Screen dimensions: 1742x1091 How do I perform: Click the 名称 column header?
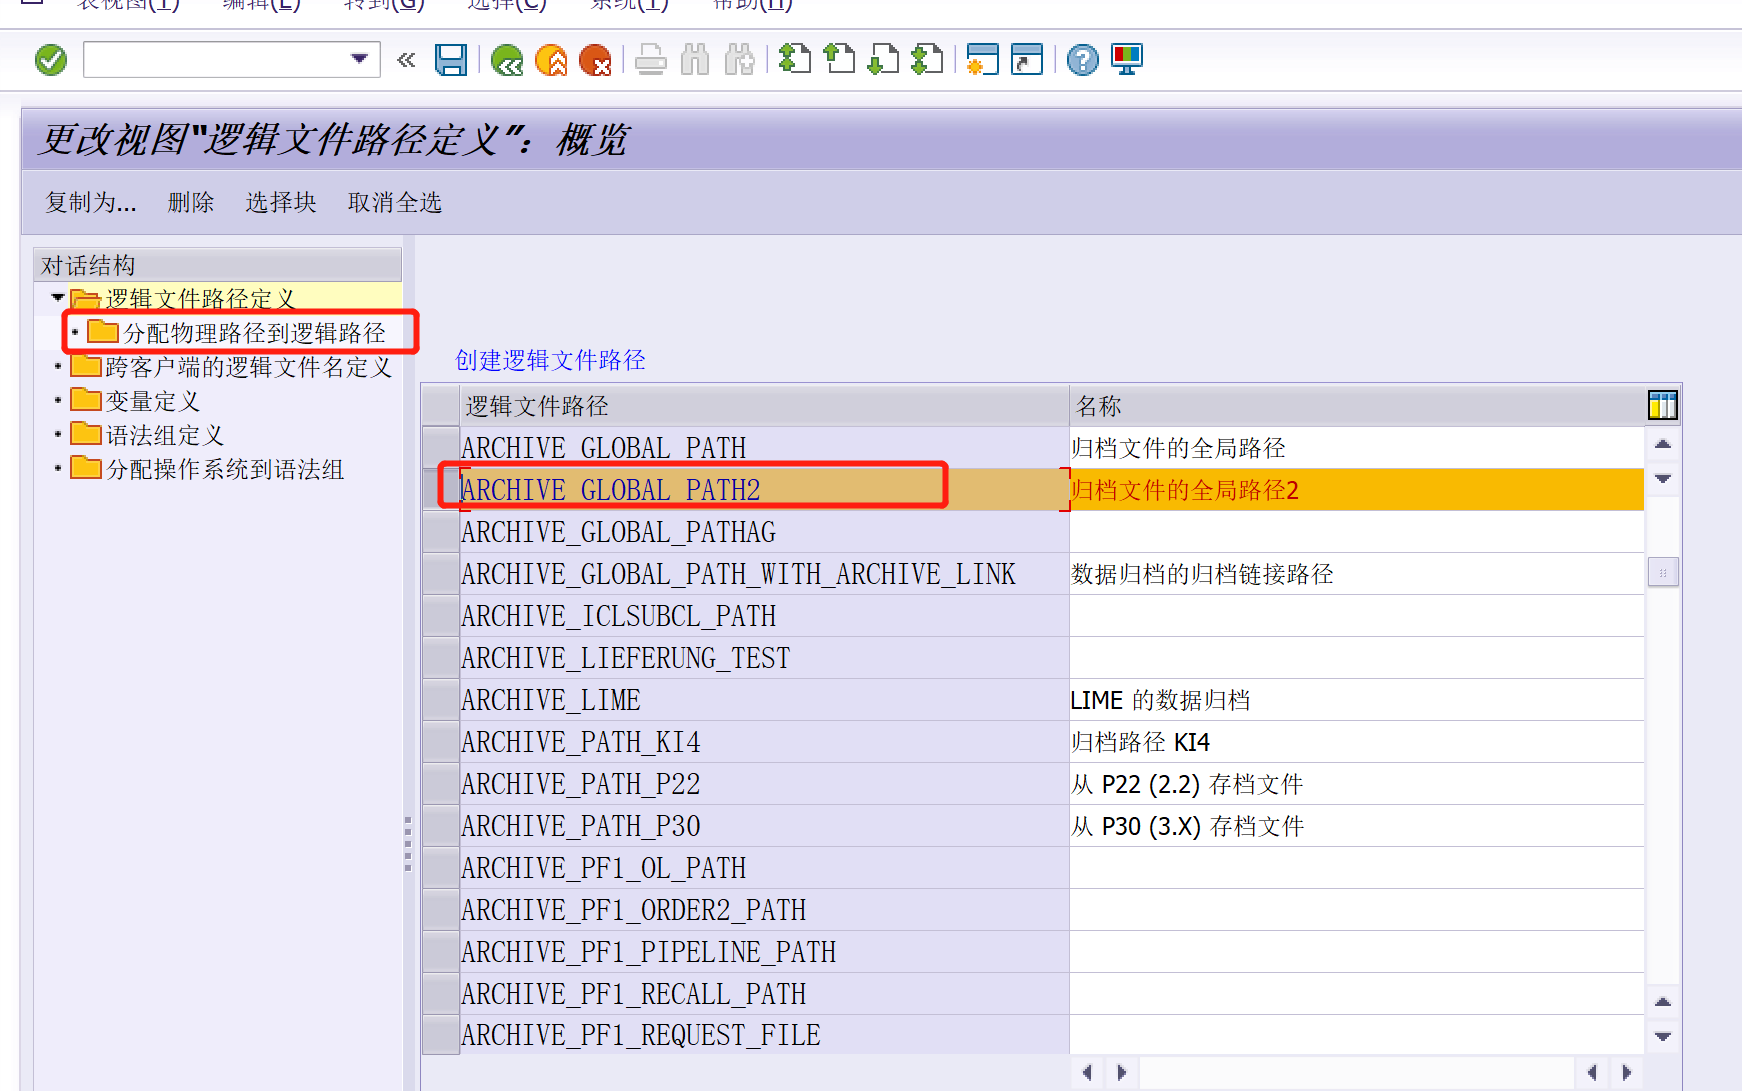click(x=1357, y=406)
